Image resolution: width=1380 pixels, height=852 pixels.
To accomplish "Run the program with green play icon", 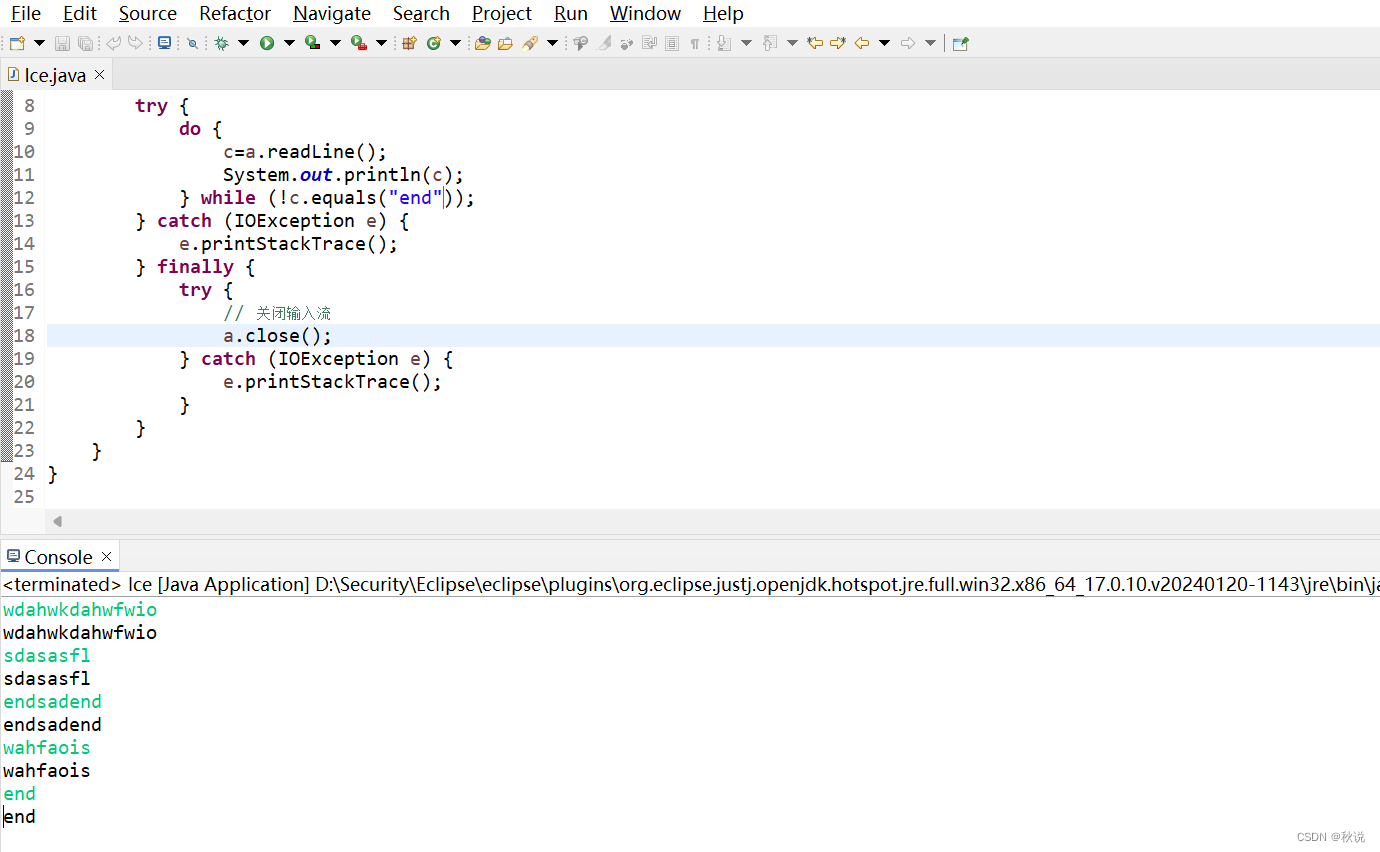I will point(267,43).
